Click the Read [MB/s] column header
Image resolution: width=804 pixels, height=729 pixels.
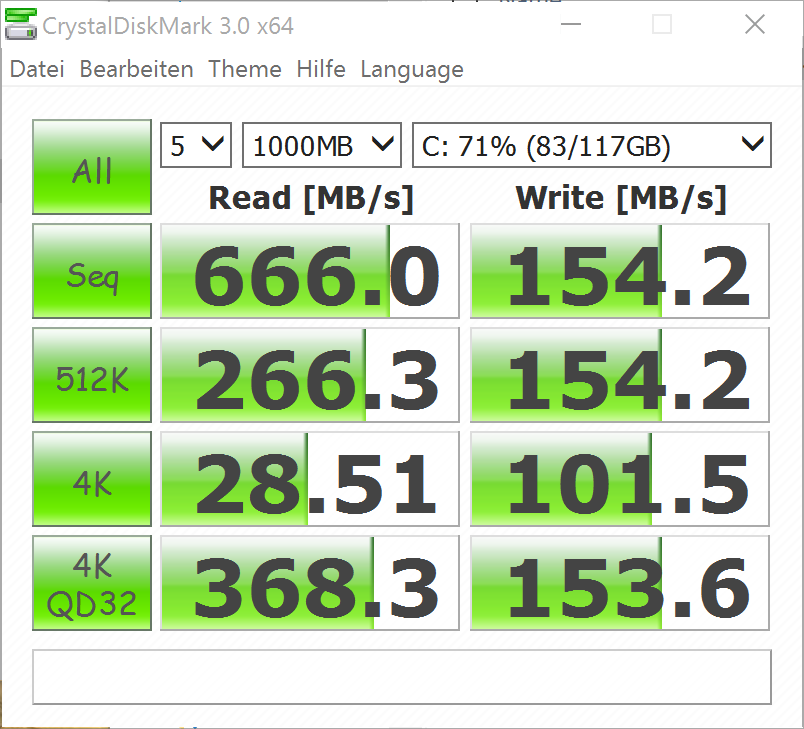click(x=311, y=198)
